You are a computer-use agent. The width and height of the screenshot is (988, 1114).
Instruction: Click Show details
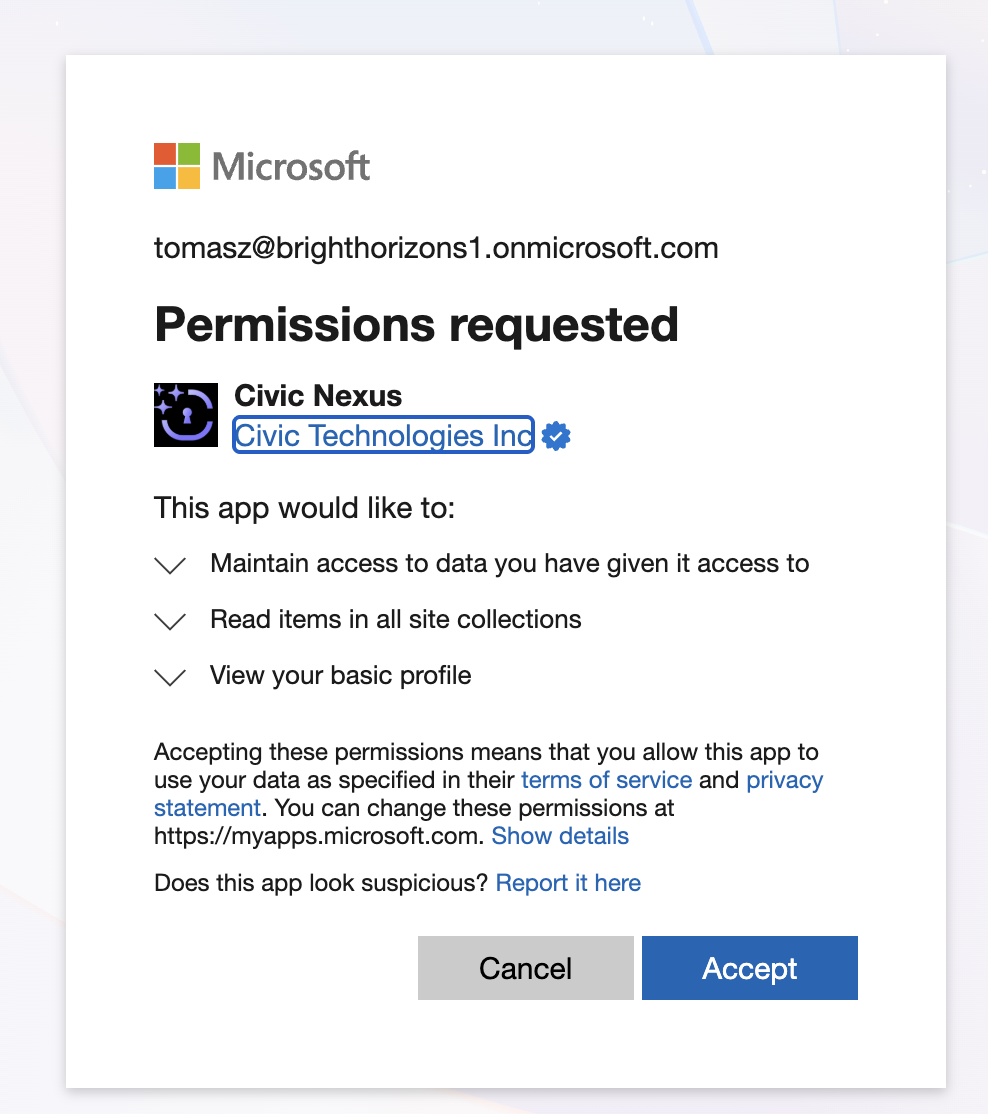pos(560,836)
